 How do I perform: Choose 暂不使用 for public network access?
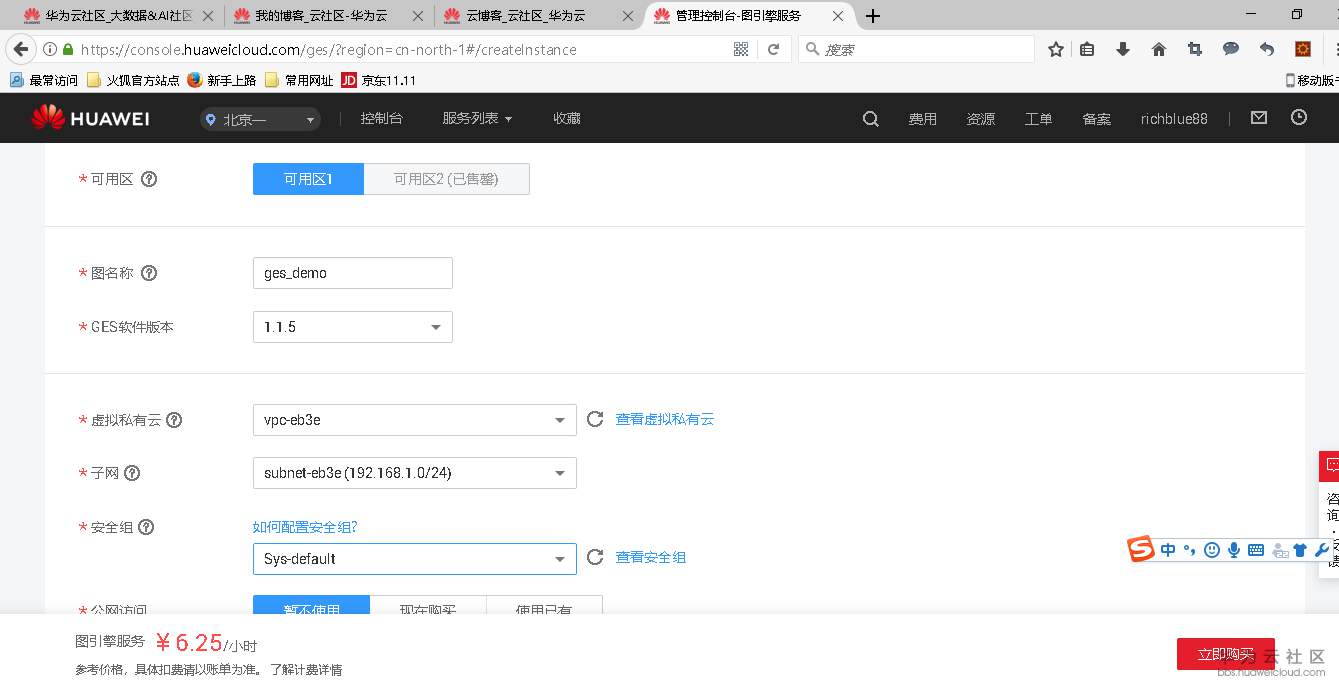[x=311, y=609]
